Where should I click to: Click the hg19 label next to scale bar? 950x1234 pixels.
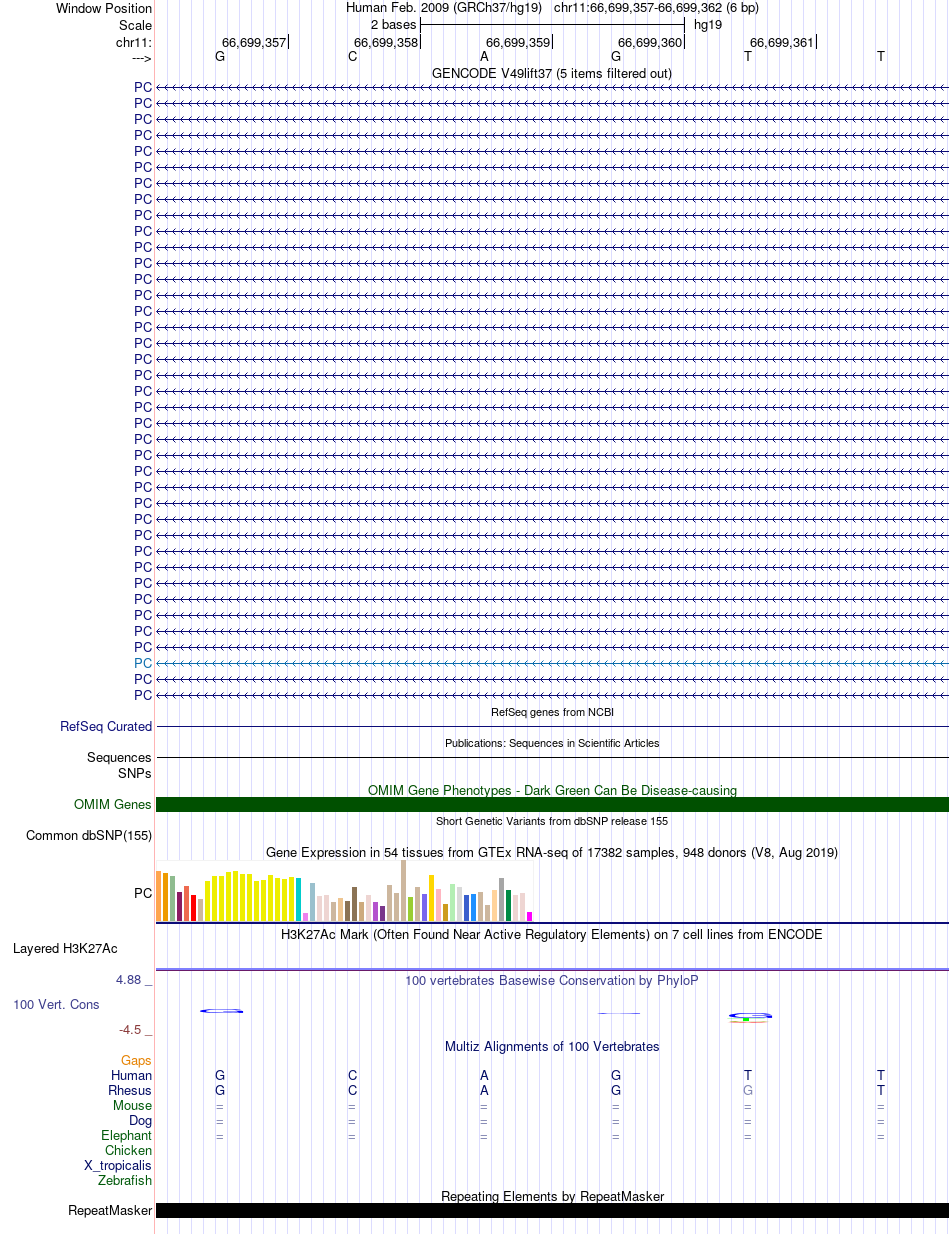(x=708, y=24)
